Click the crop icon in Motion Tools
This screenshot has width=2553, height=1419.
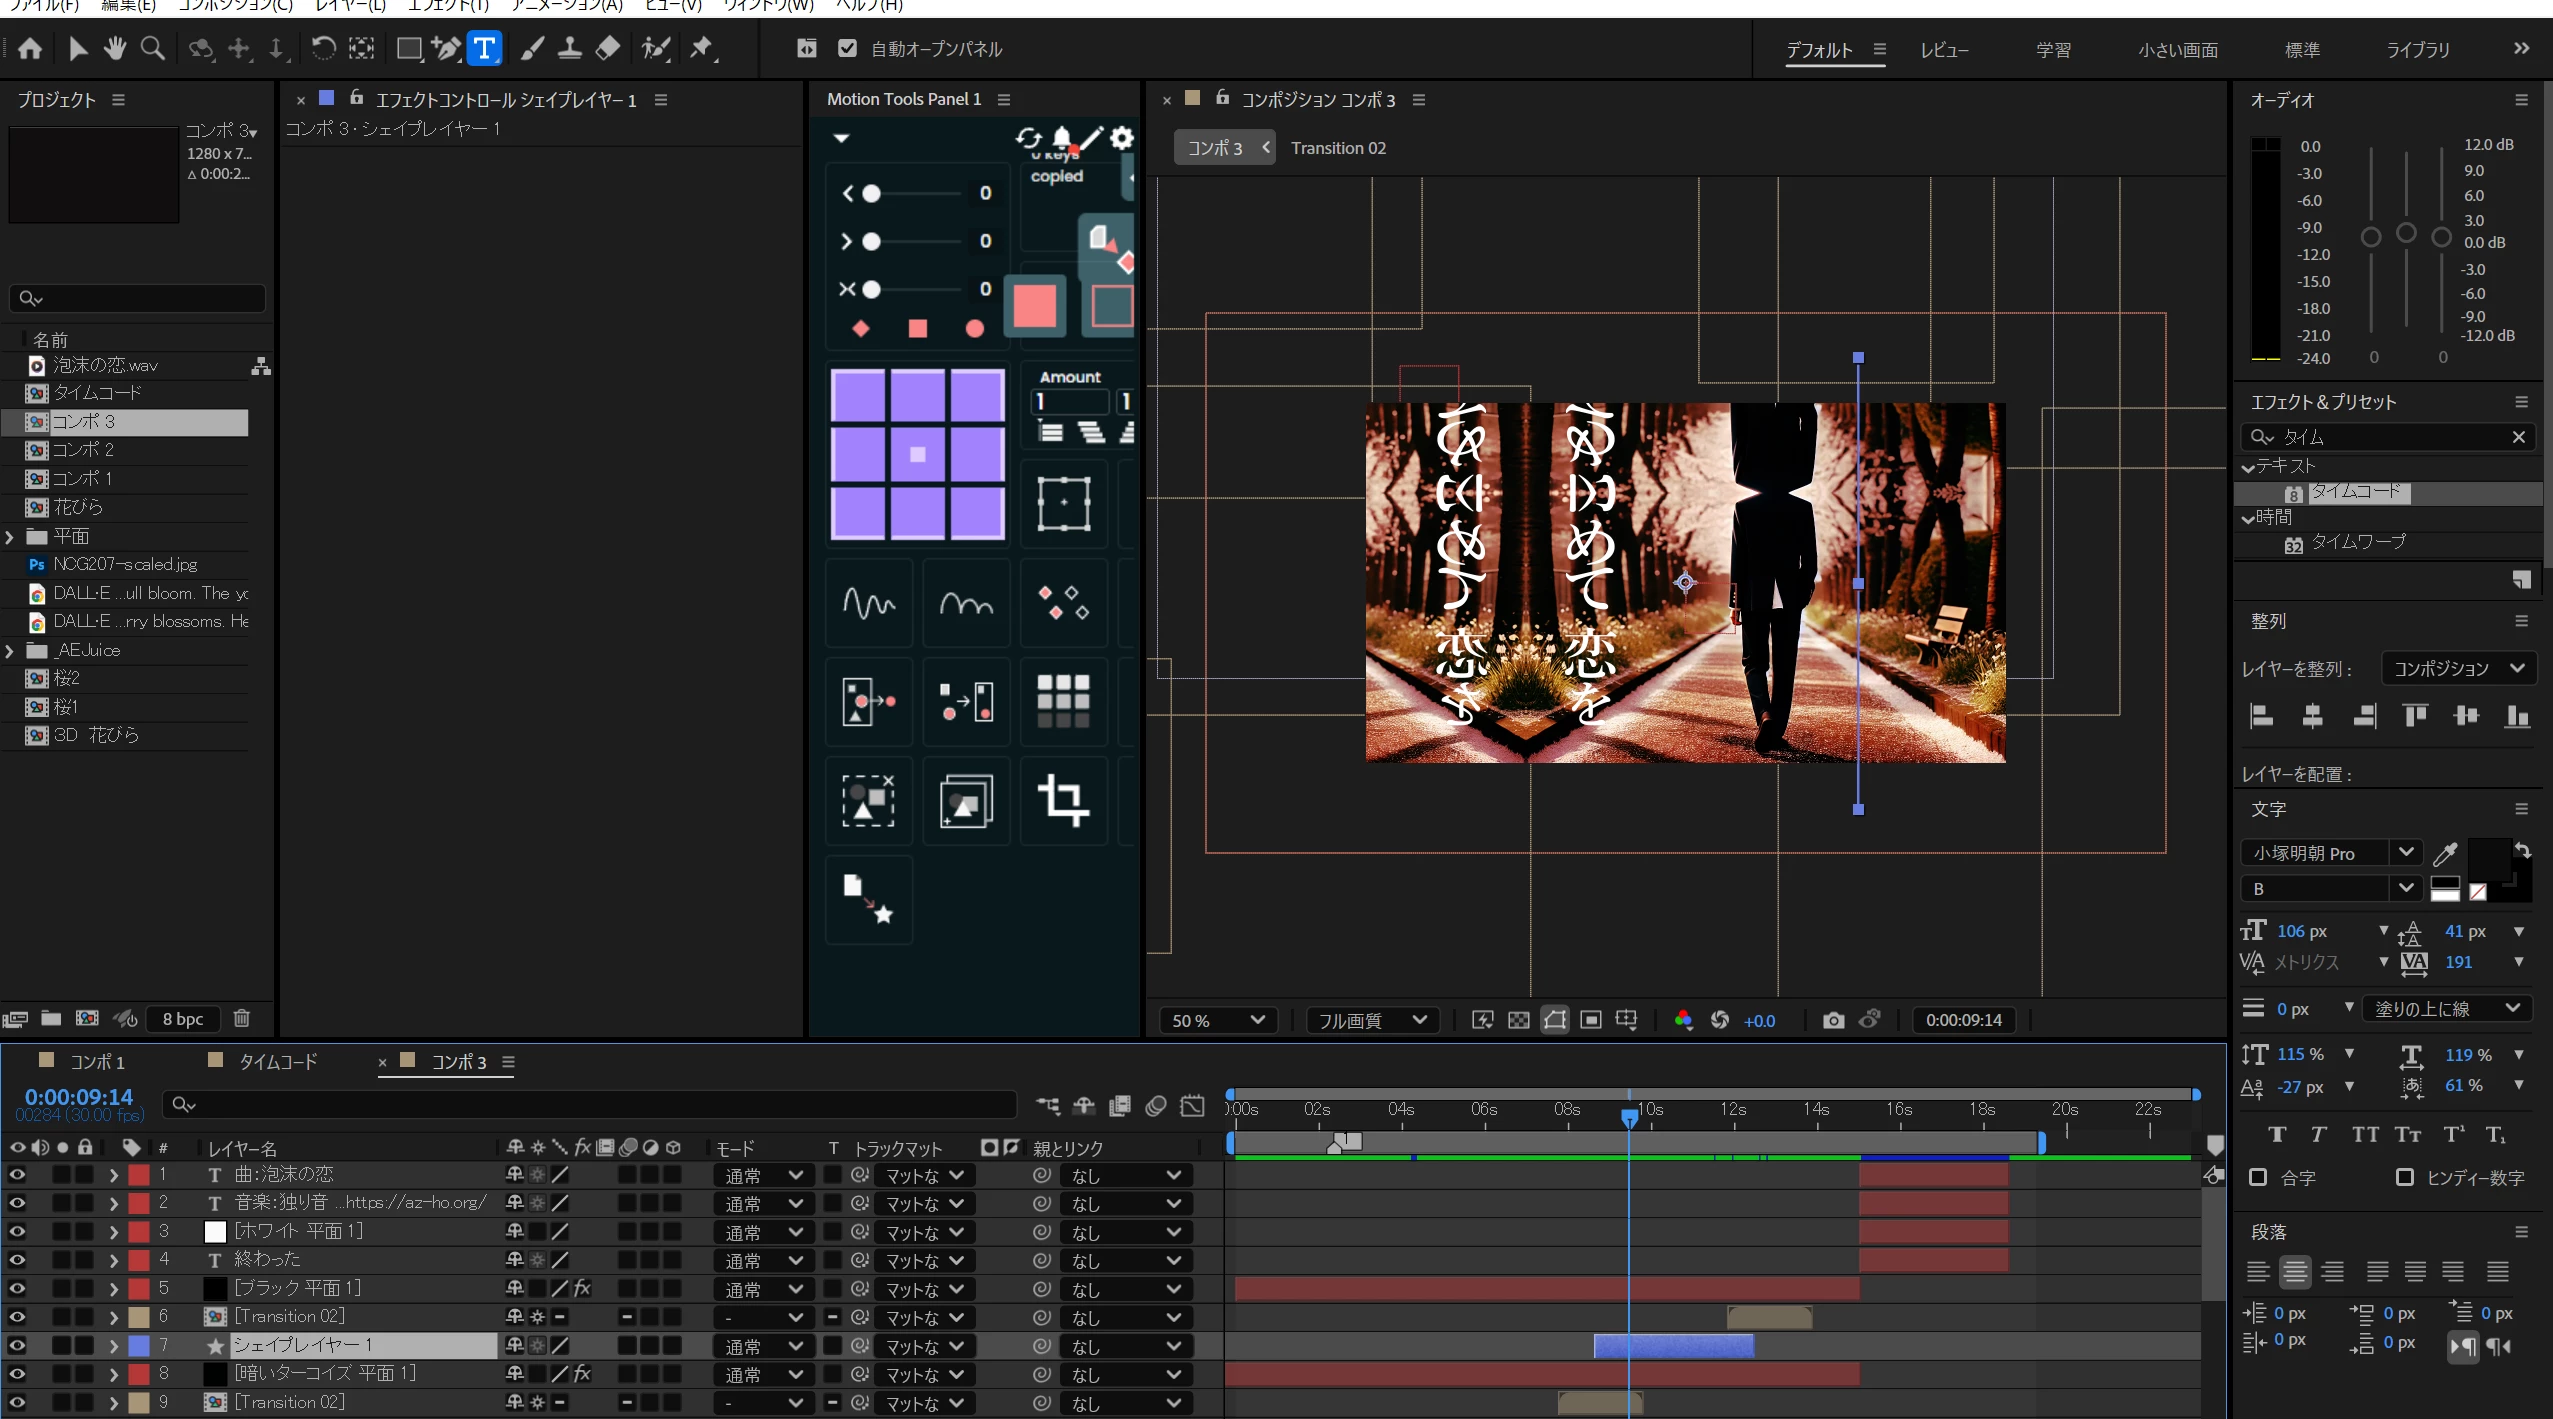[1063, 800]
